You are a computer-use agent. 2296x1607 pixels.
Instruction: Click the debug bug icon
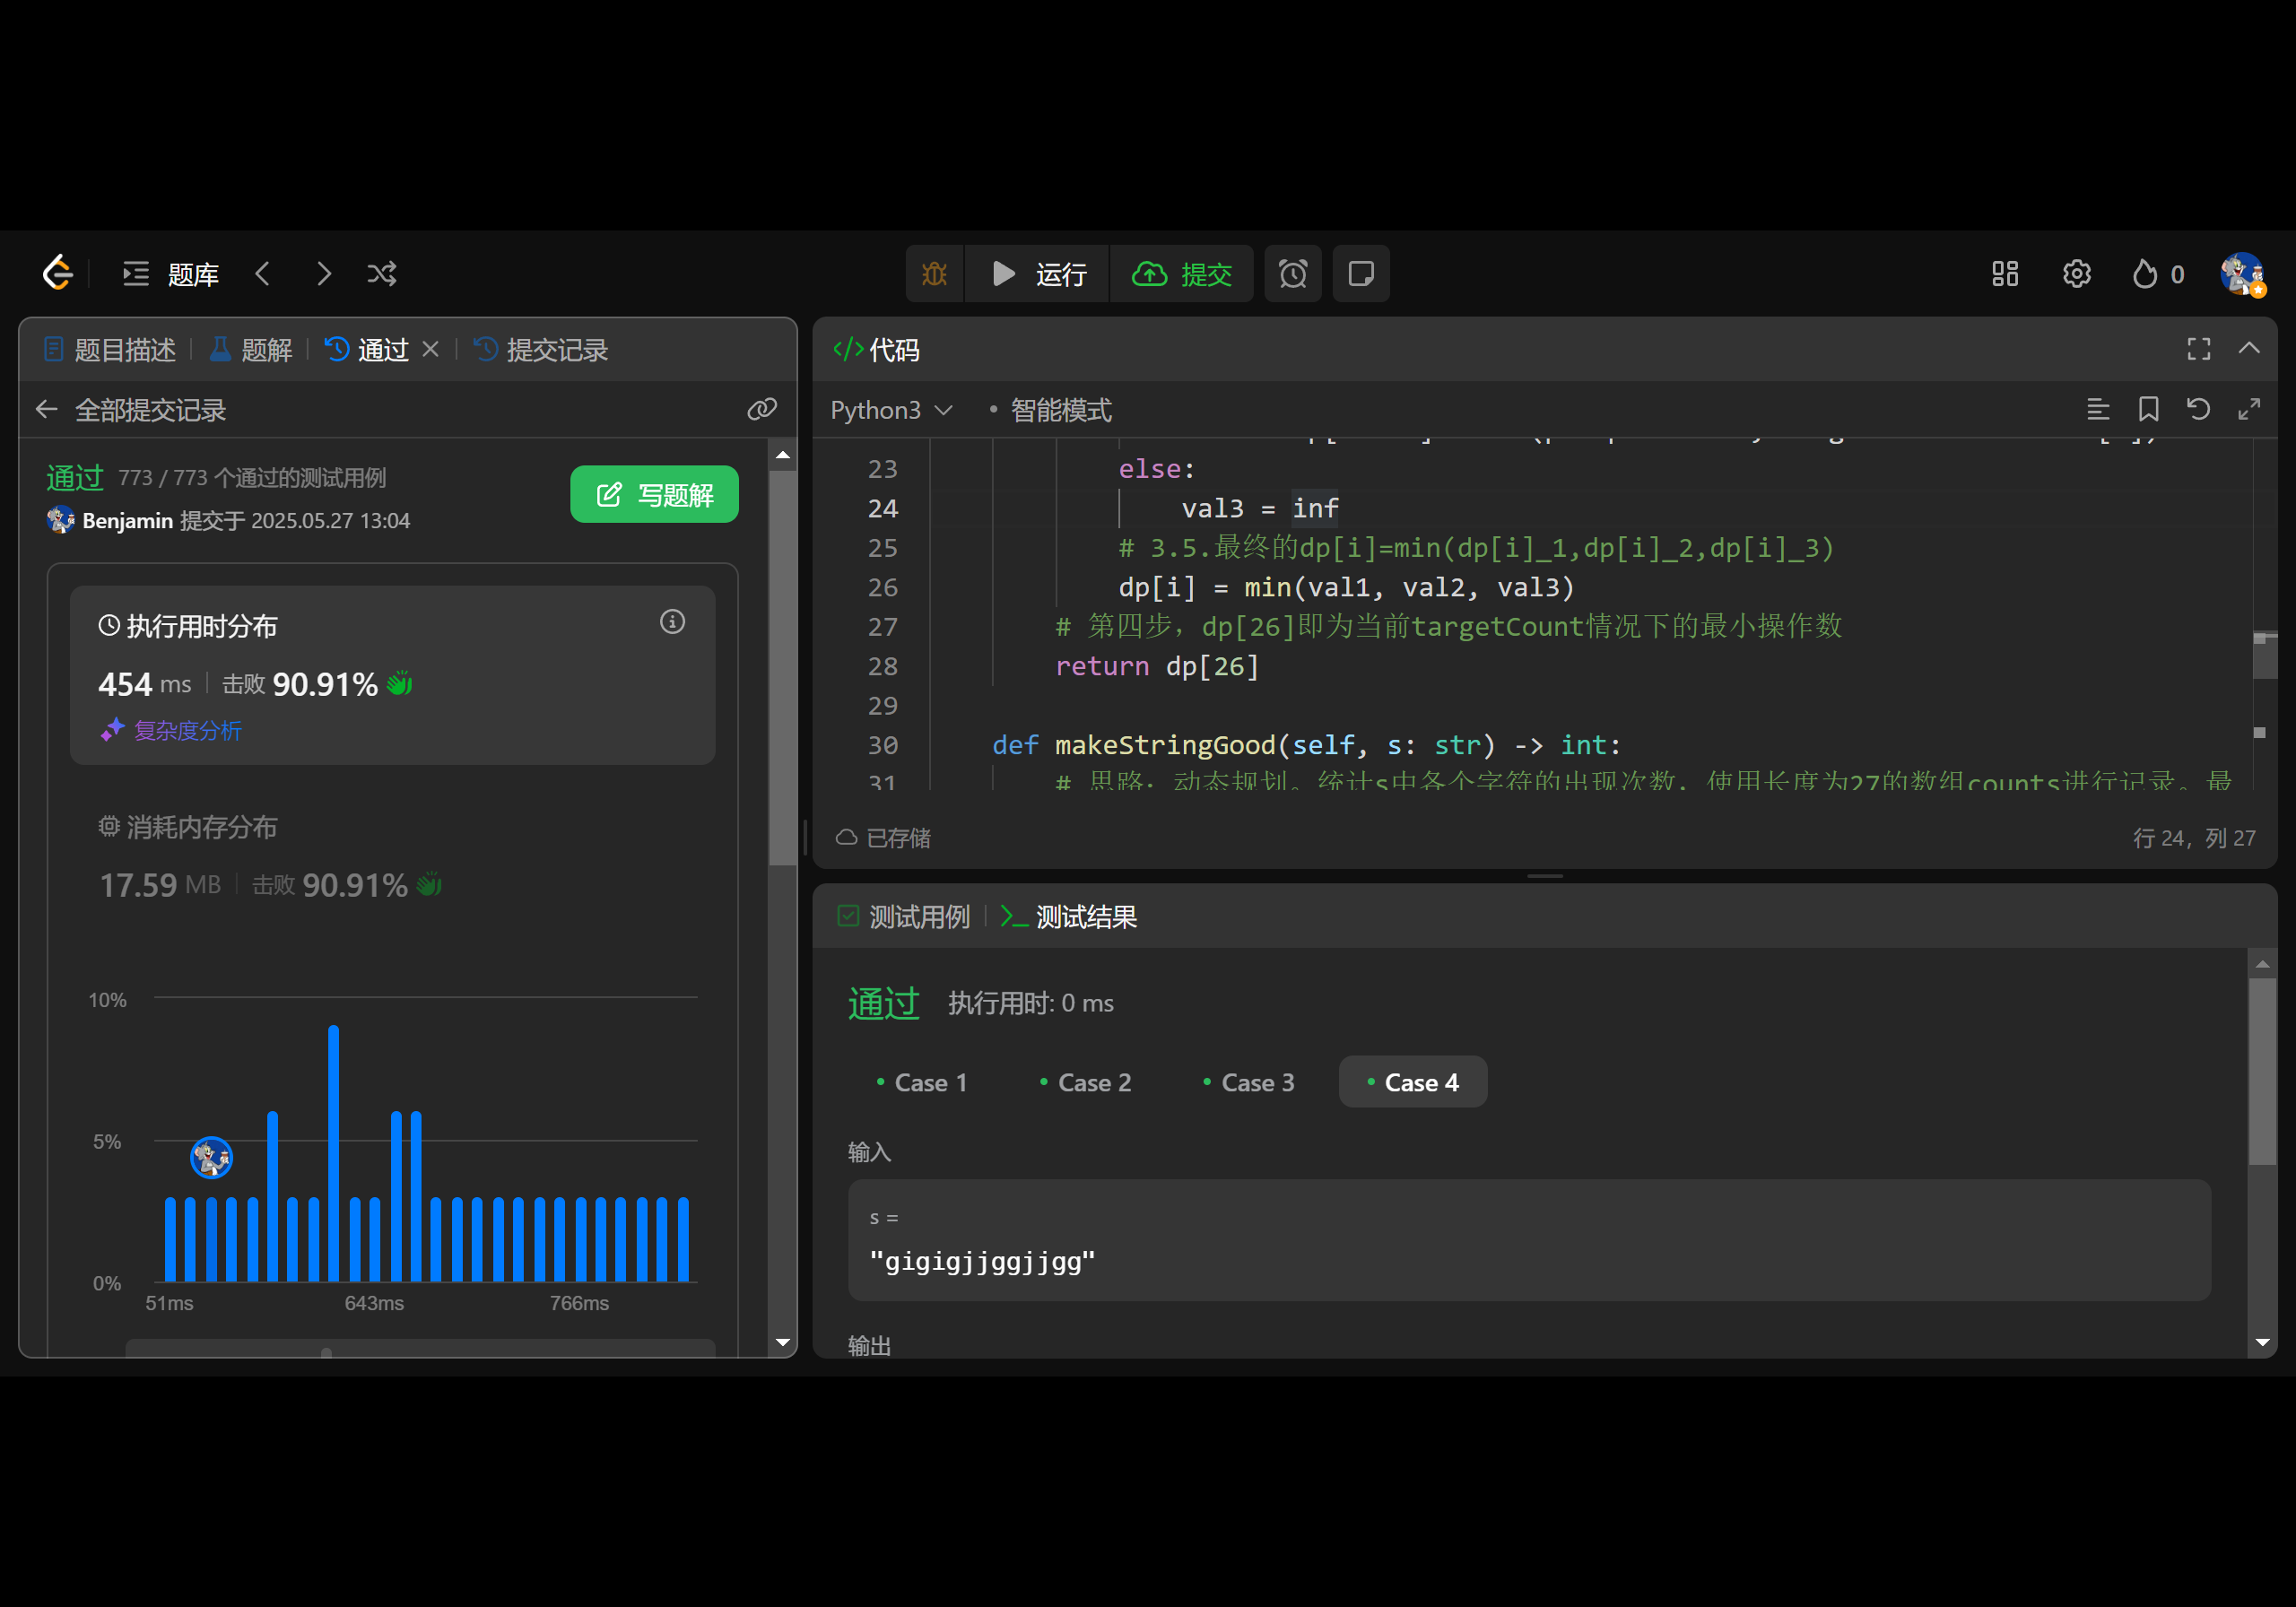click(934, 273)
